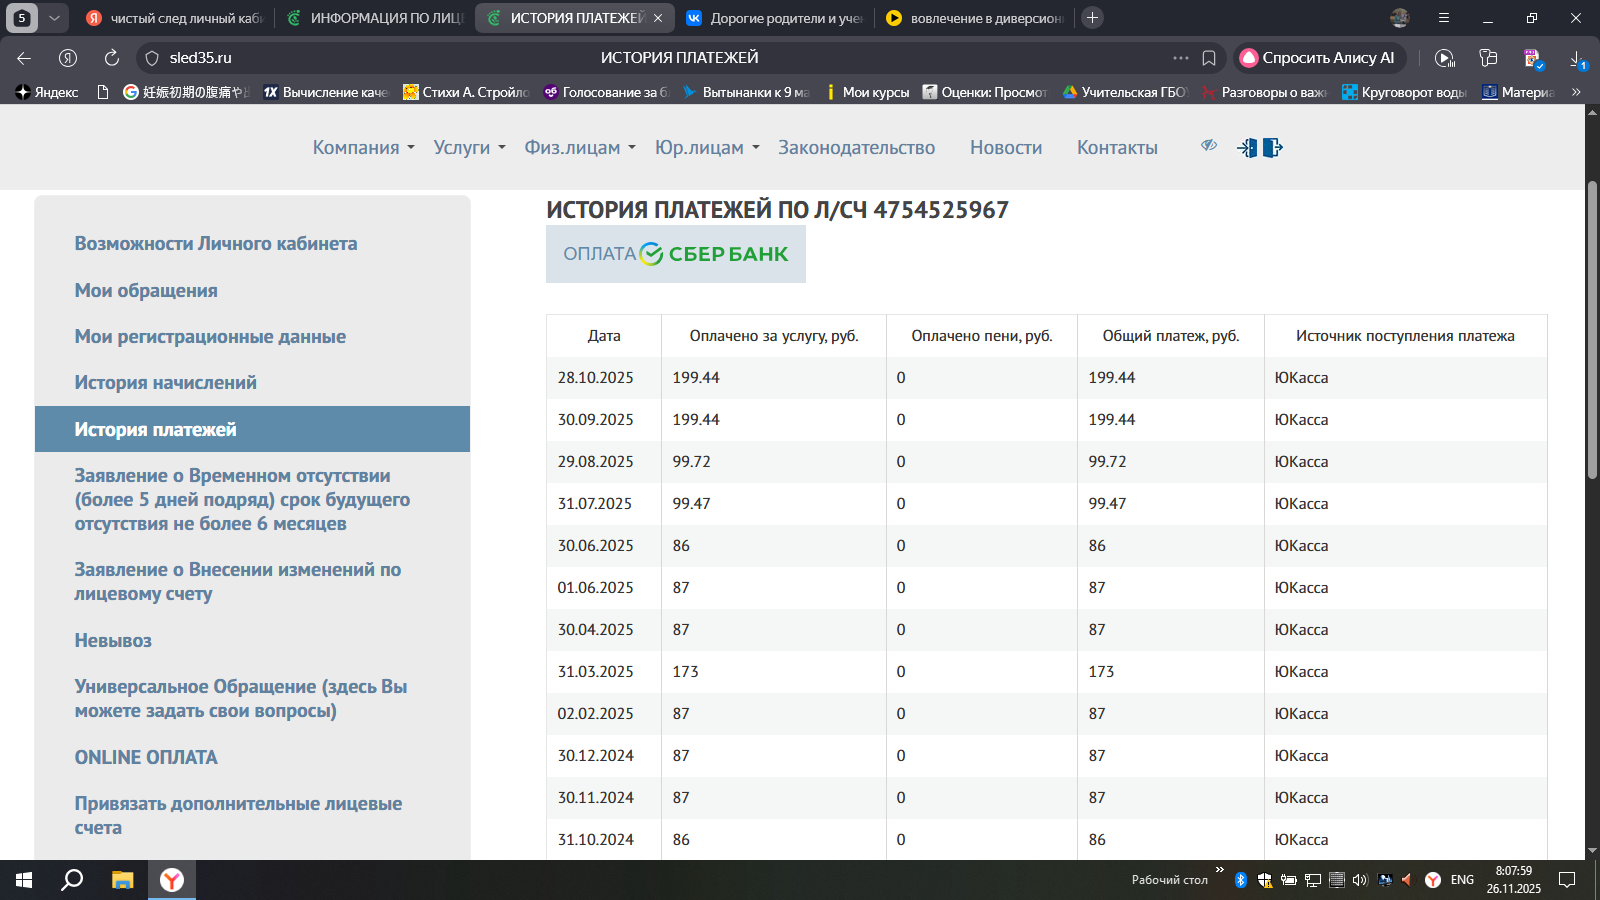Reload the page with the refresh icon
The image size is (1600, 900).
[112, 58]
